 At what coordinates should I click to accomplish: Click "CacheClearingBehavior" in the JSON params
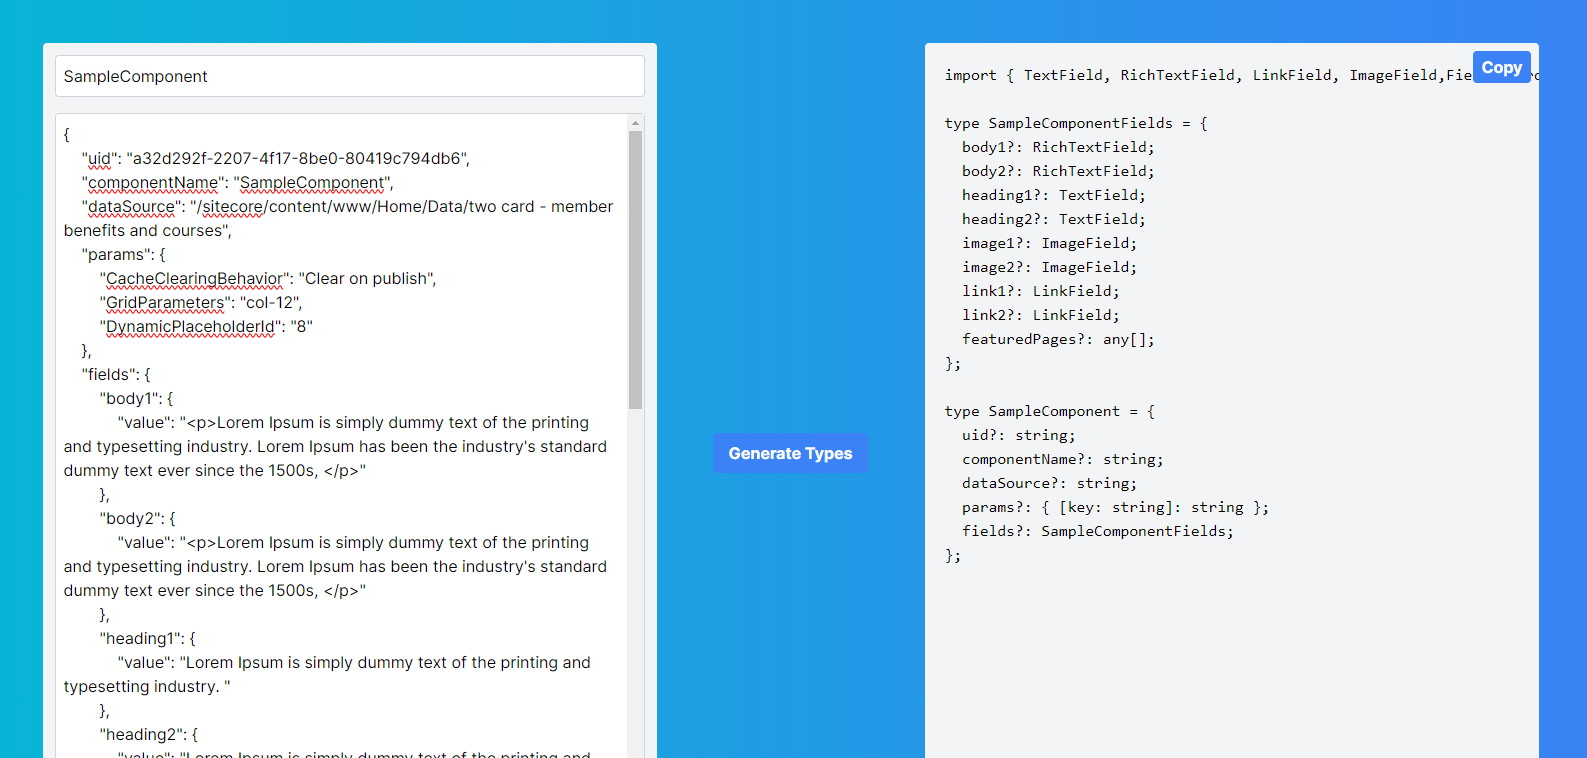[194, 278]
